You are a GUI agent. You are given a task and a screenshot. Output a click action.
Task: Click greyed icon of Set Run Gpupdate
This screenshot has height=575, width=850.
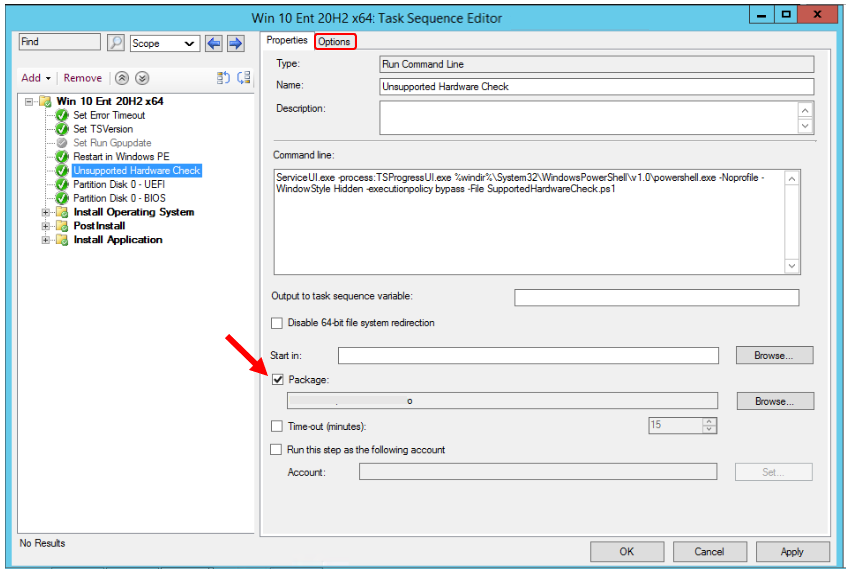click(x=62, y=143)
